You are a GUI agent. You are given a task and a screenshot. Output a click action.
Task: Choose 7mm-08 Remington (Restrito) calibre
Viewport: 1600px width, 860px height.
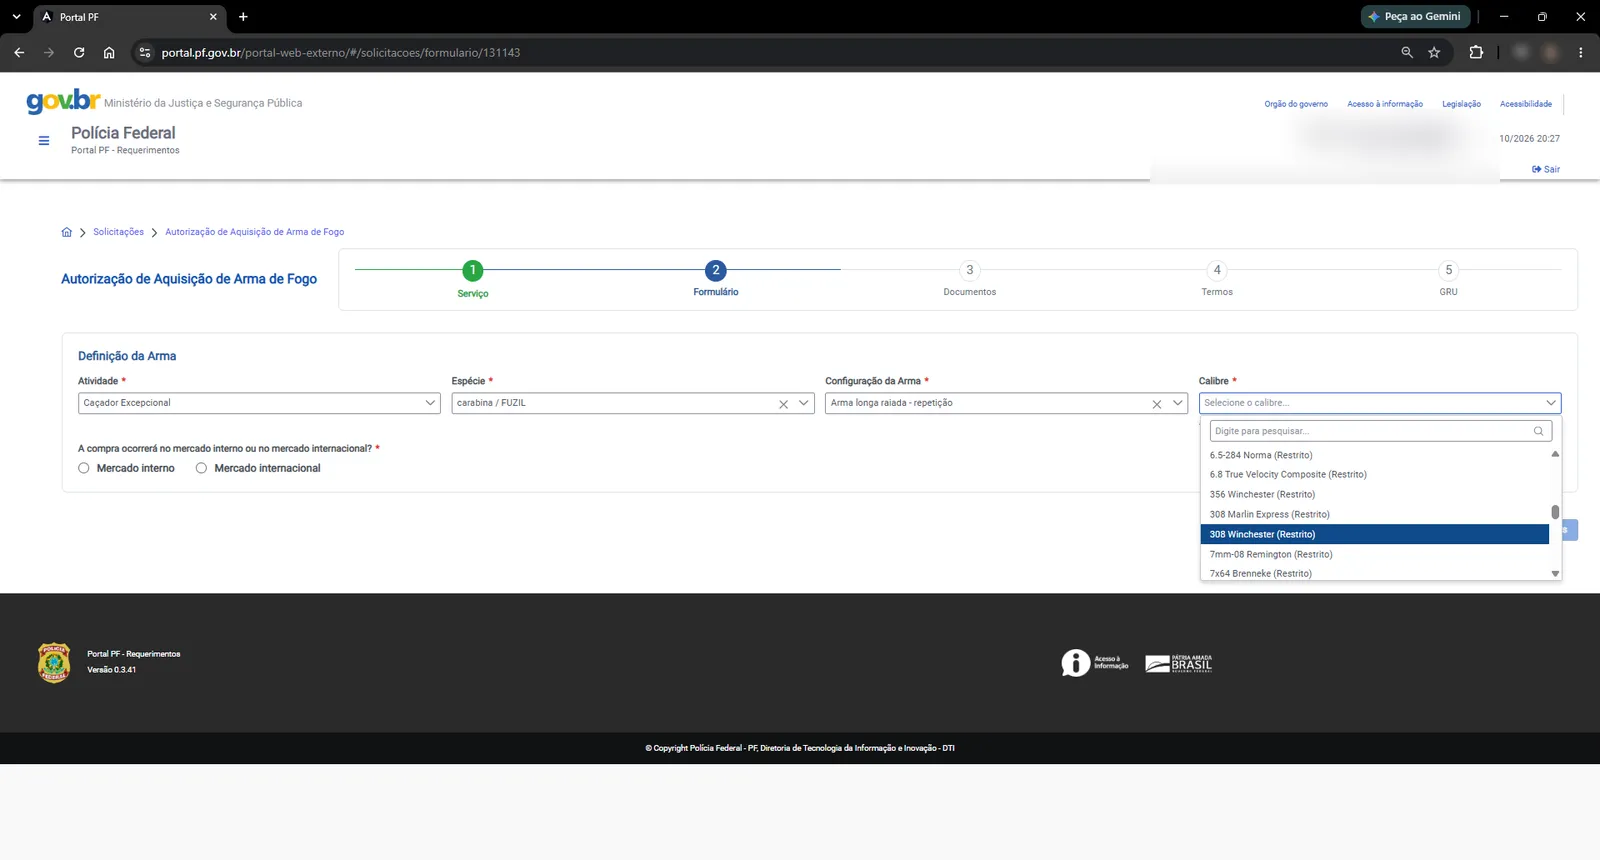(x=1374, y=554)
